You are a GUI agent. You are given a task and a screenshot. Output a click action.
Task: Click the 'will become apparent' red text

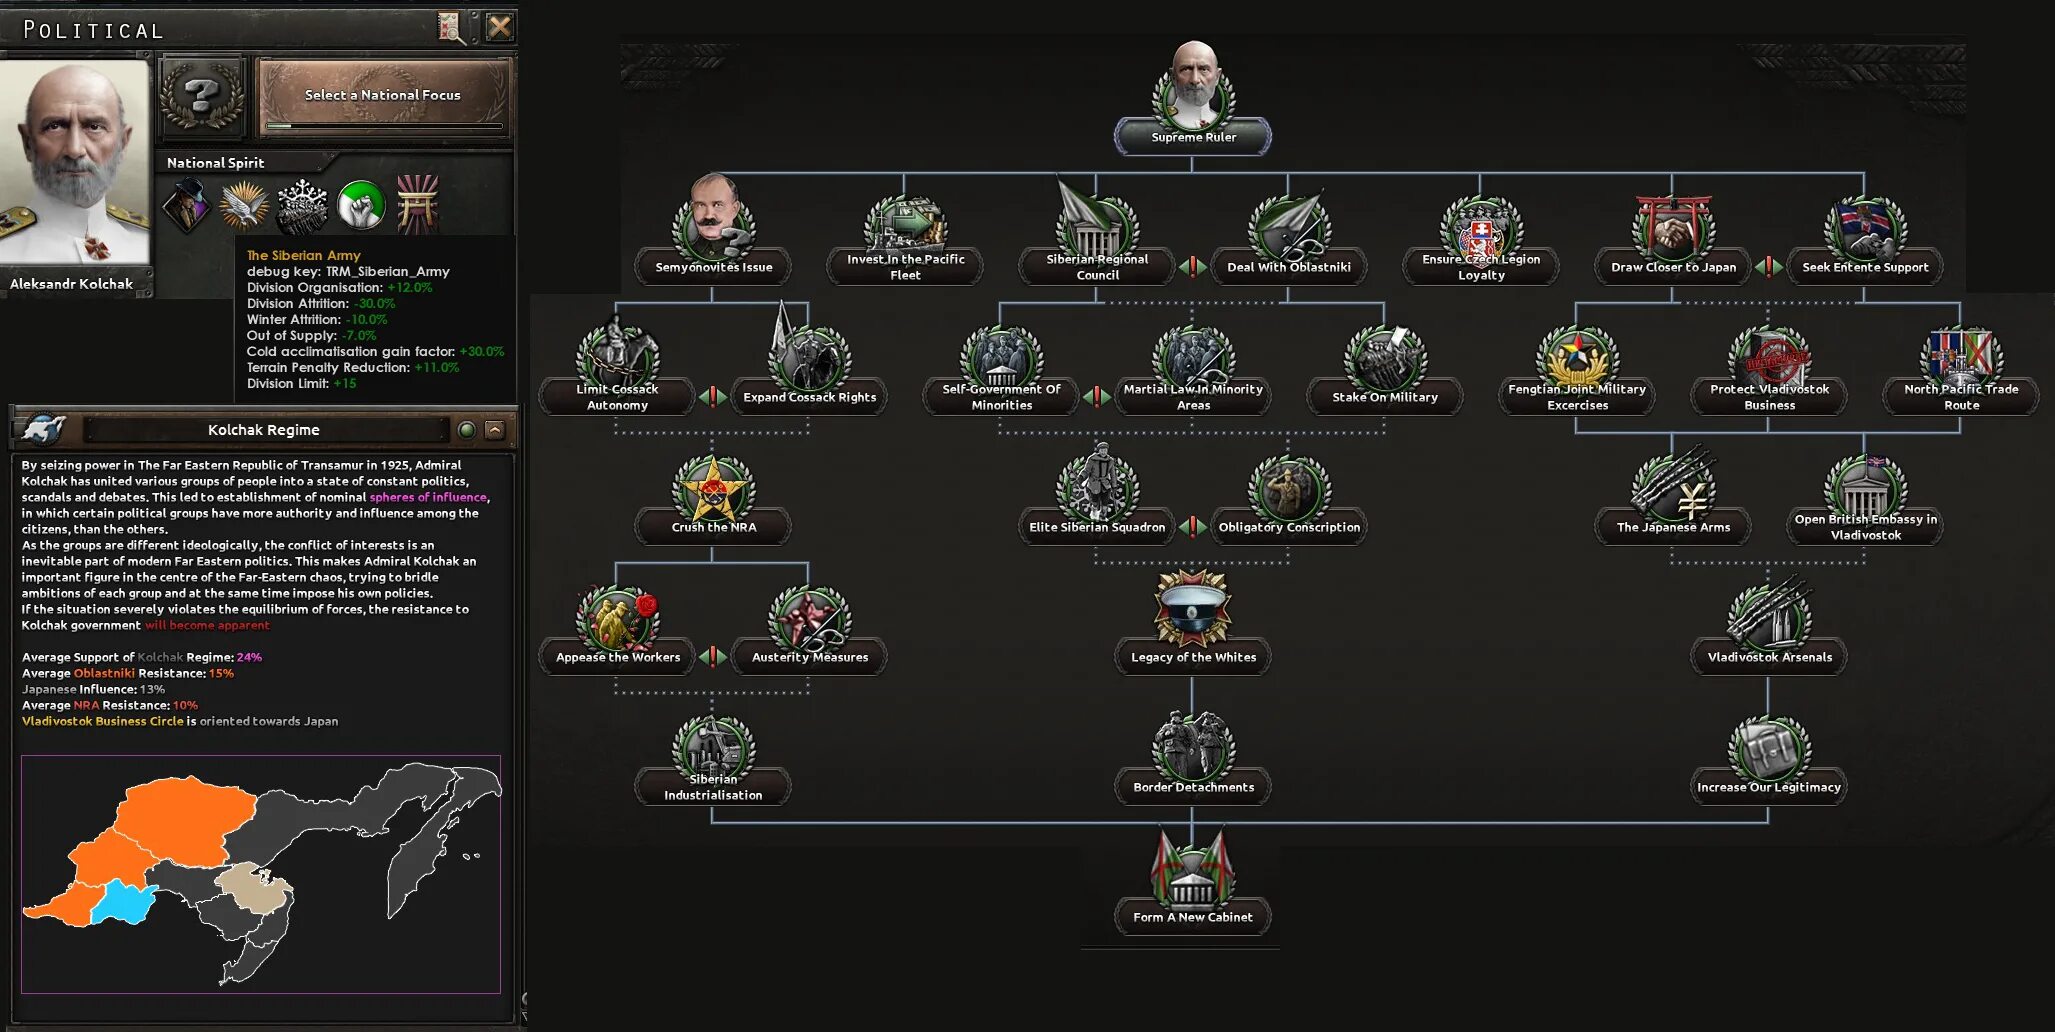(207, 625)
